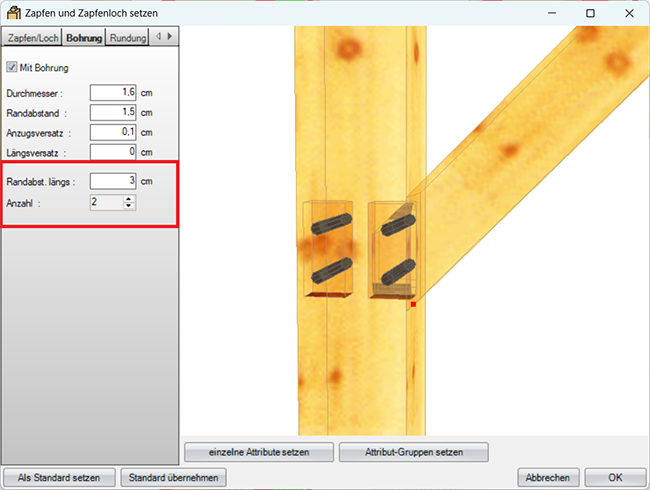Click the dialog title bar app icon
This screenshot has height=490, width=650.
pos(14,13)
